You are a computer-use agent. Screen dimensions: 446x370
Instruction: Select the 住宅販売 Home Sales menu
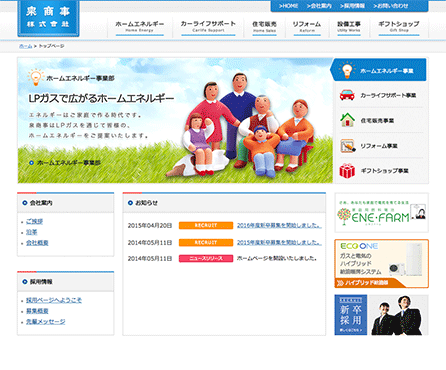pyautogui.click(x=264, y=27)
